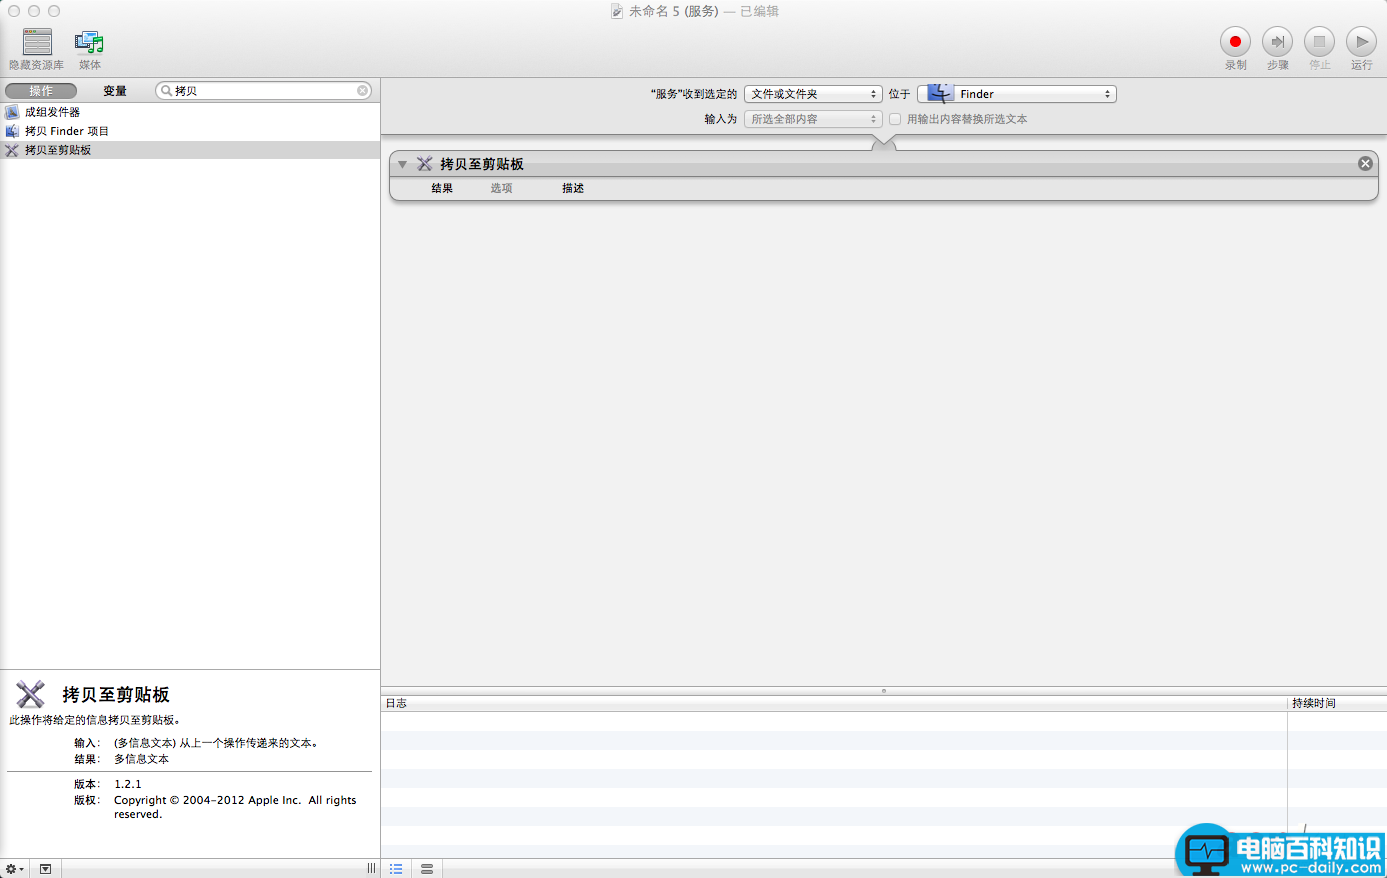Start recording with the 录制 button
Image resolution: width=1387 pixels, height=878 pixels.
(1235, 42)
